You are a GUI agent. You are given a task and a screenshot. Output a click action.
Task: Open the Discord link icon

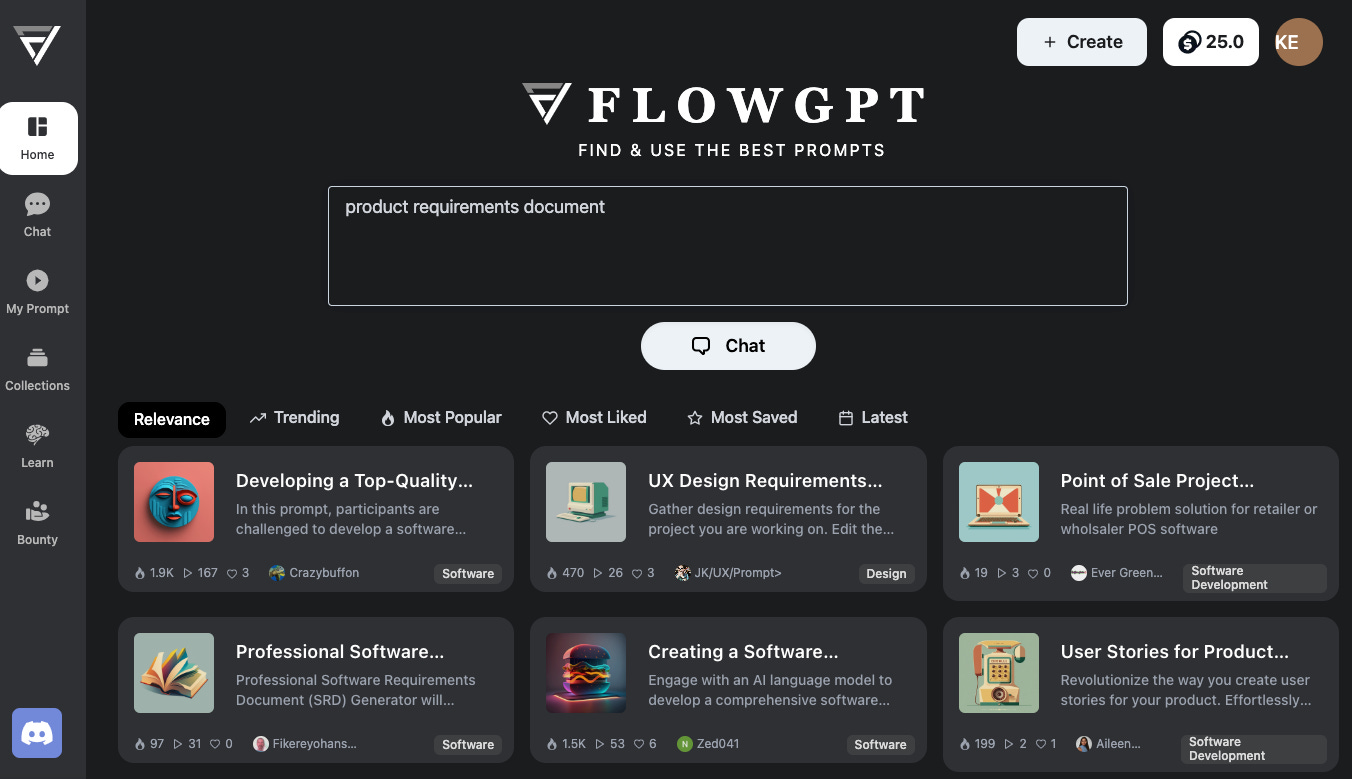(x=37, y=733)
